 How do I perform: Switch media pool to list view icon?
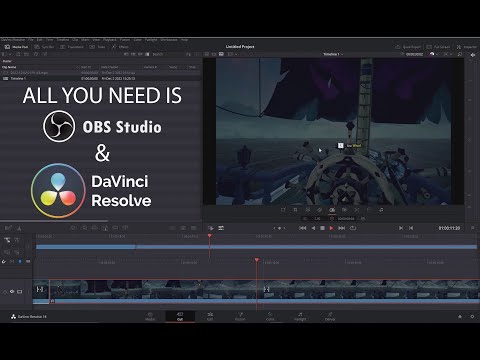click(x=147, y=54)
